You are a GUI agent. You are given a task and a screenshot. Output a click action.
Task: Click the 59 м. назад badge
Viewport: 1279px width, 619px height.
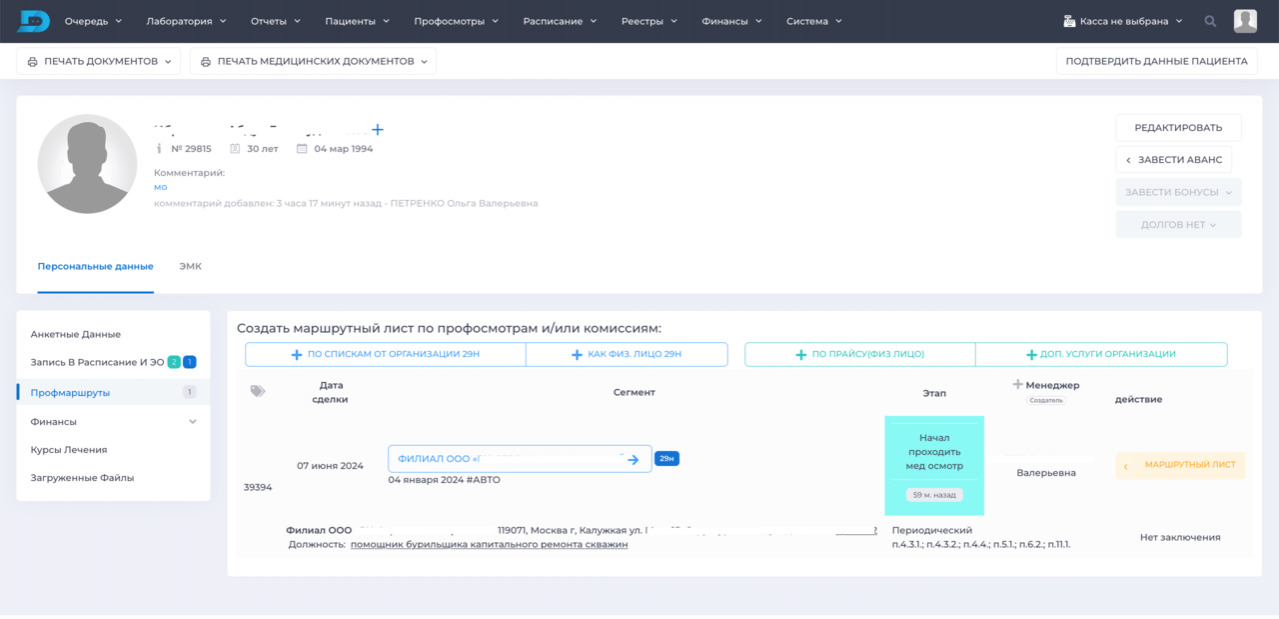pyautogui.click(x=934, y=494)
